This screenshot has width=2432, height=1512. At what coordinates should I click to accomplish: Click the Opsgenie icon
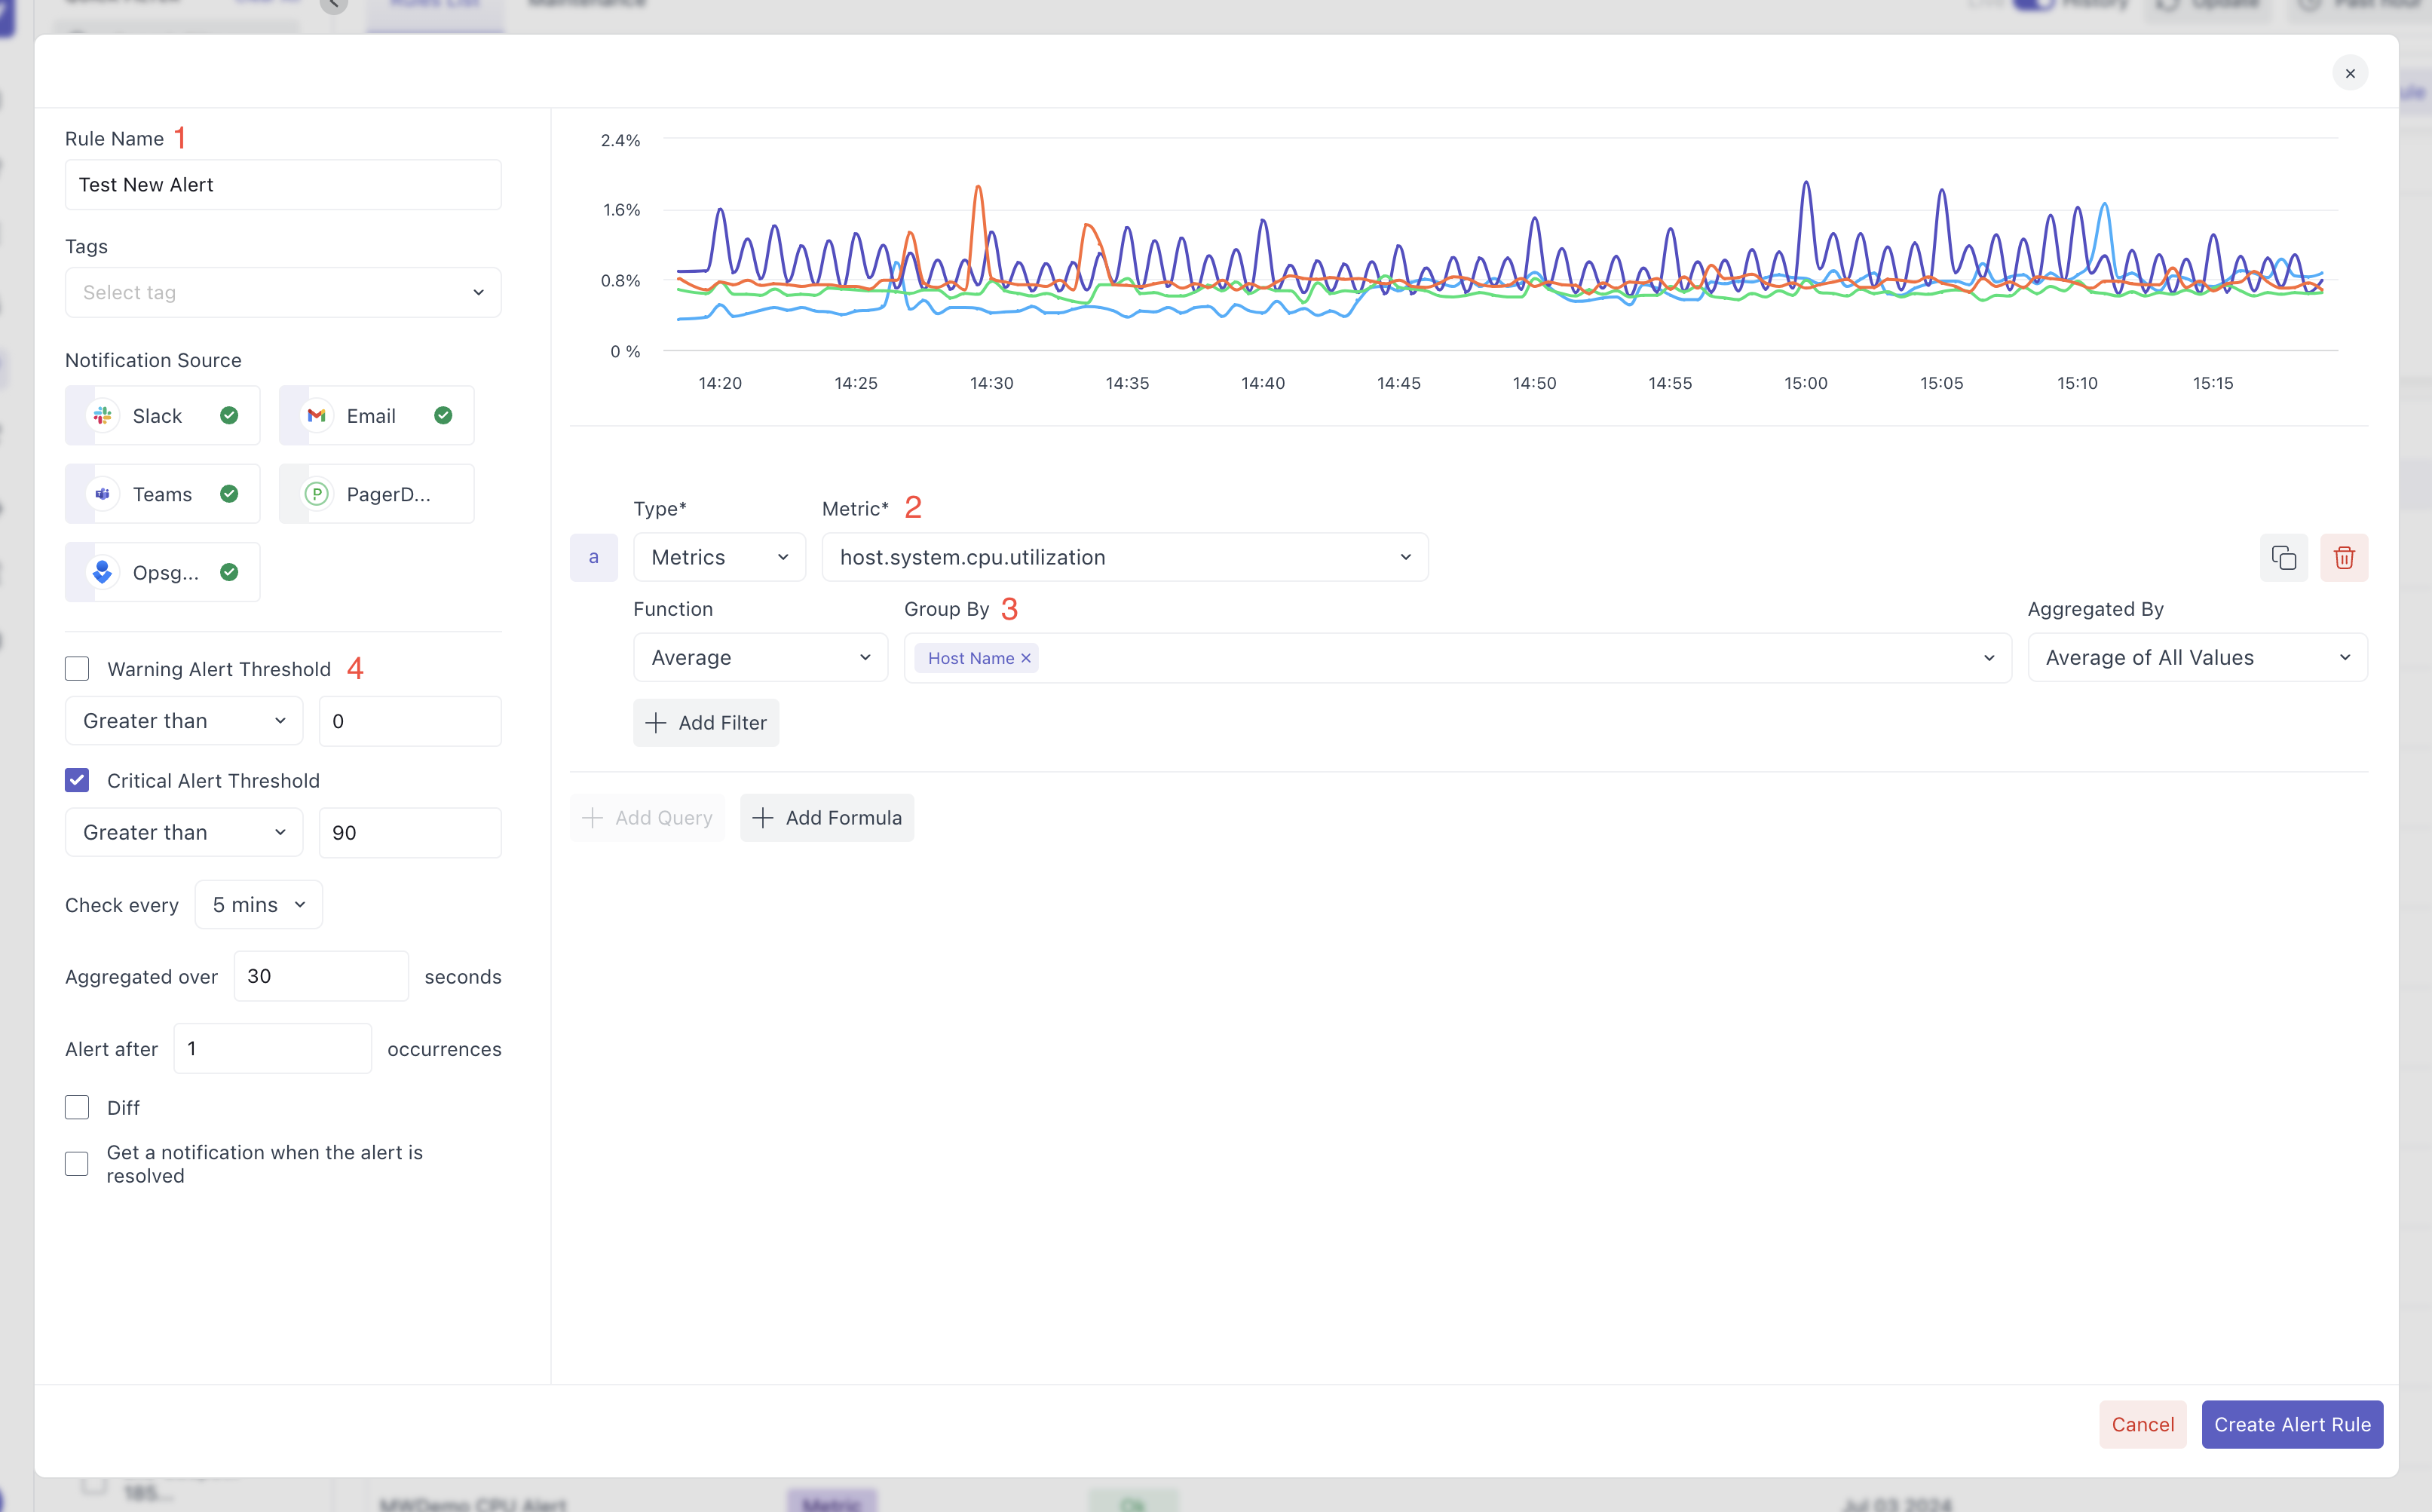(102, 572)
